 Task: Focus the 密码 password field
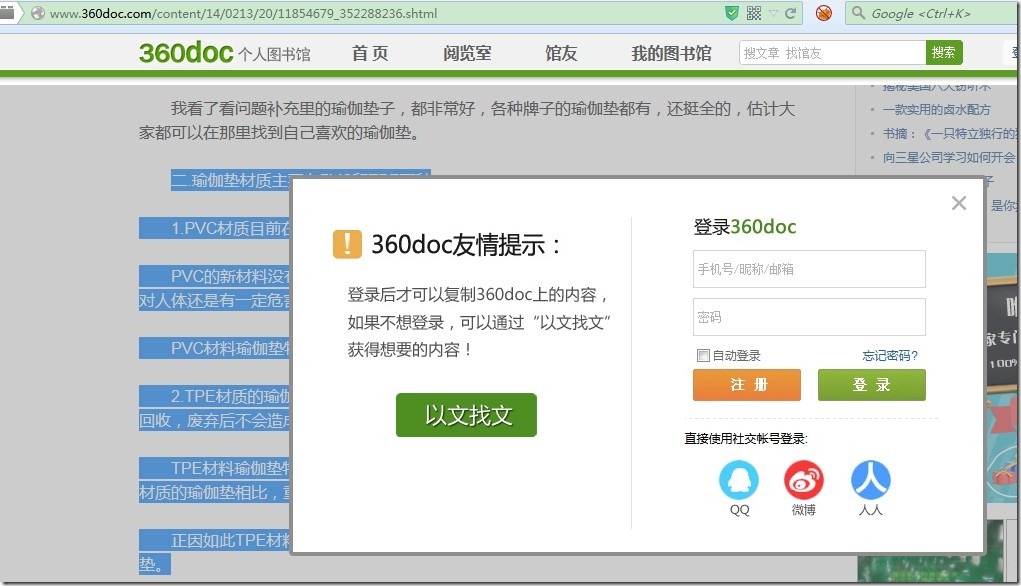click(809, 317)
